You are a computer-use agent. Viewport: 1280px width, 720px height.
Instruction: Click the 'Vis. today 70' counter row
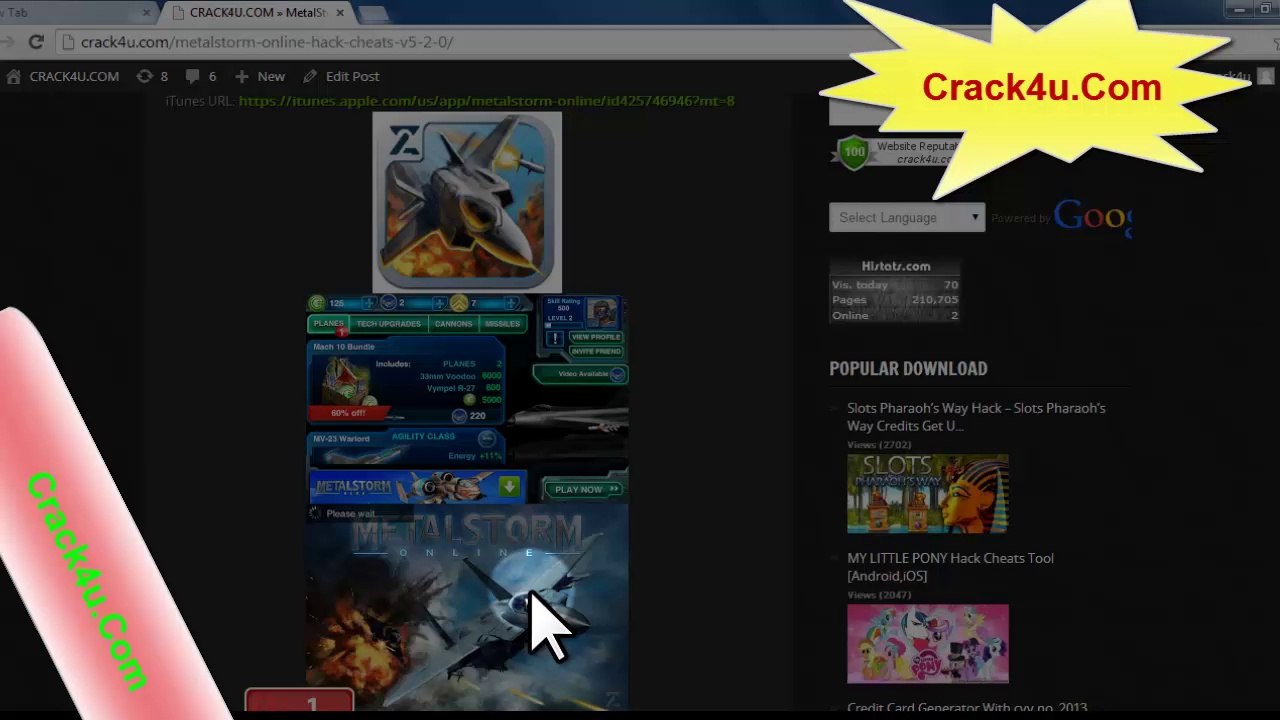[x=895, y=285]
